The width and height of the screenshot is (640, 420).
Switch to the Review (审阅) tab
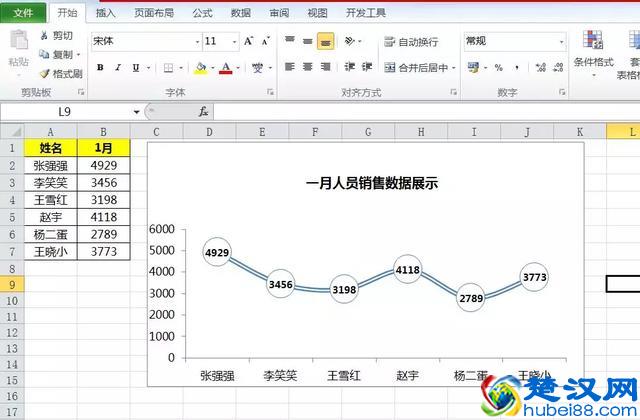[279, 13]
